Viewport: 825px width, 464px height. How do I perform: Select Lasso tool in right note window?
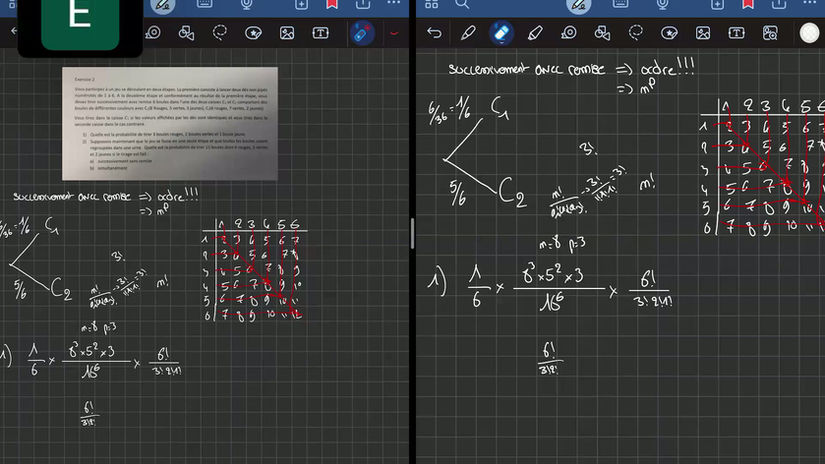pos(636,33)
